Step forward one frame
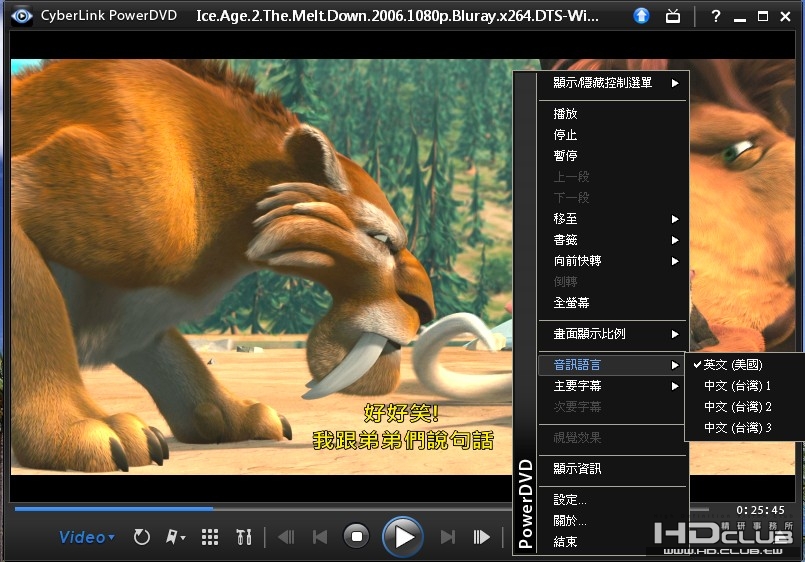The image size is (805, 562). point(481,537)
